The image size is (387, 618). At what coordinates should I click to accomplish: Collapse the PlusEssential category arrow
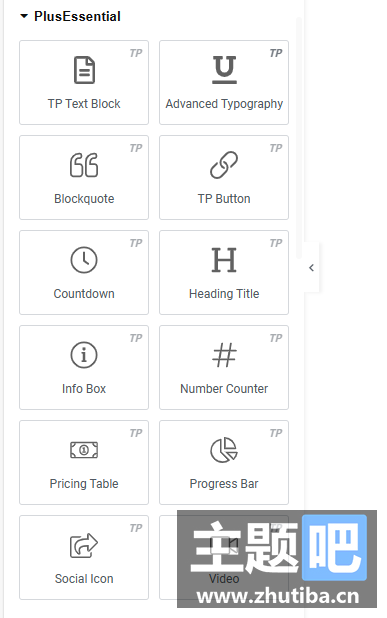tap(24, 17)
